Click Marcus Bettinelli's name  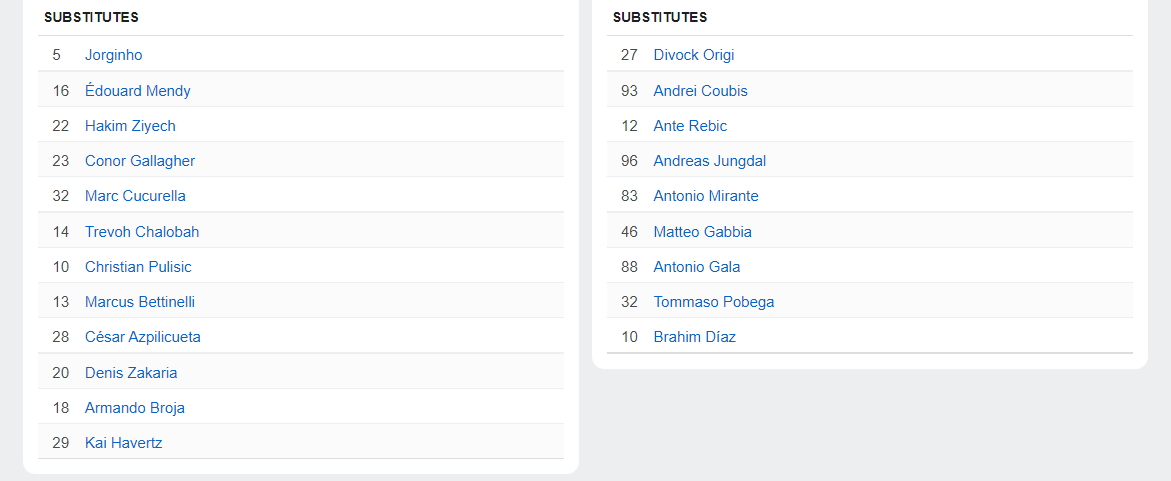(x=140, y=302)
